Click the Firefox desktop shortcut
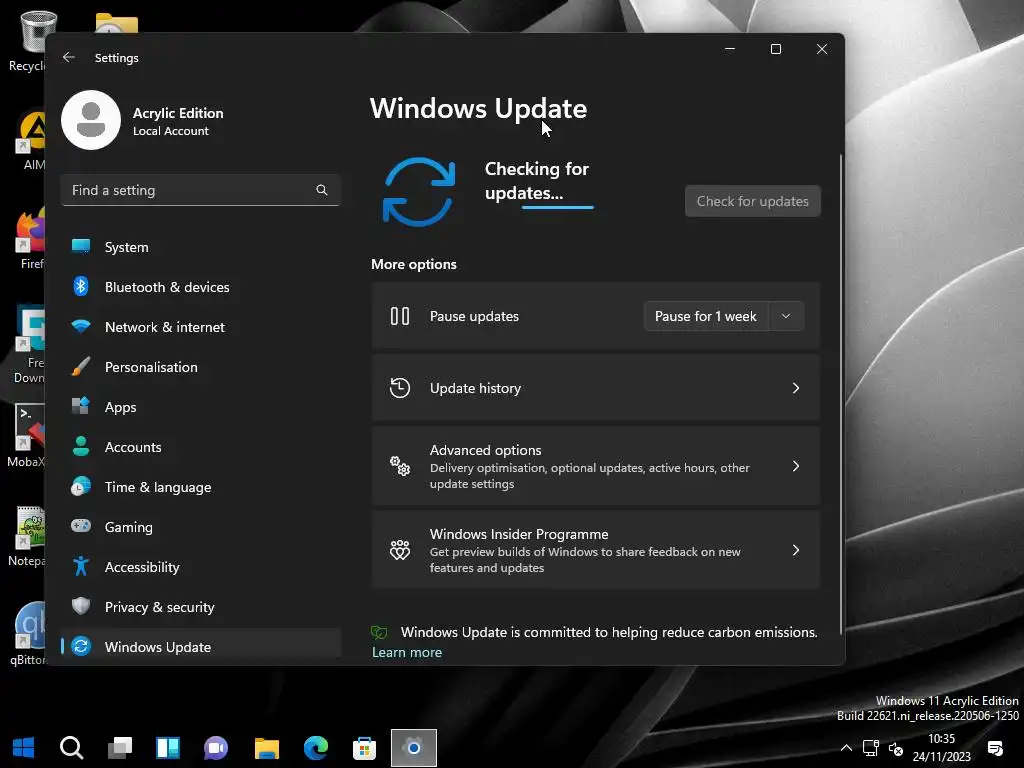This screenshot has width=1024, height=768. click(30, 240)
